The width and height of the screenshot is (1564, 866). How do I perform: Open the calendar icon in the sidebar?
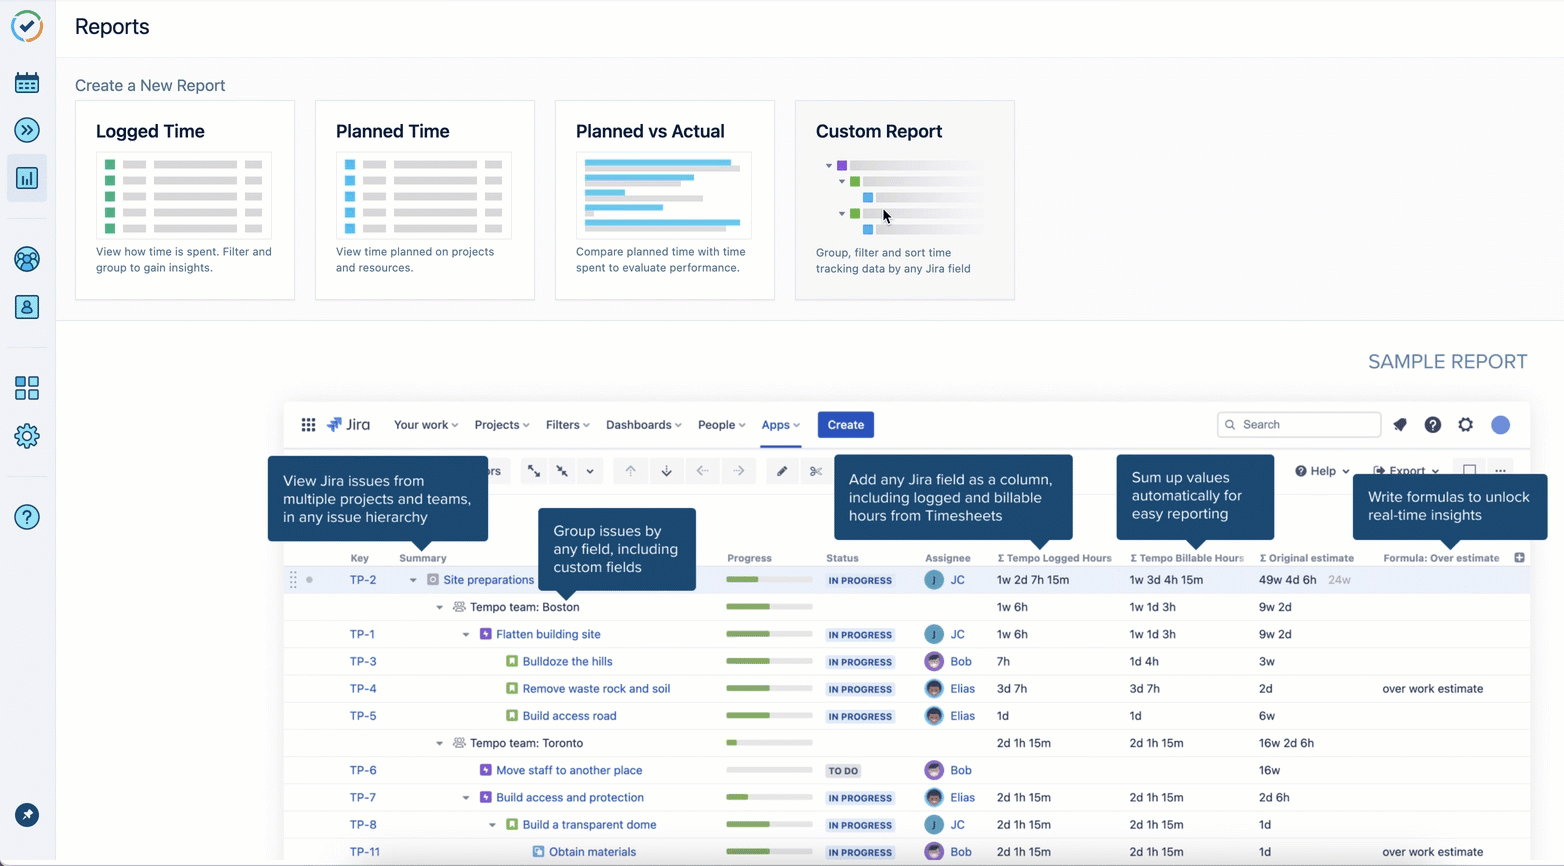[27, 83]
